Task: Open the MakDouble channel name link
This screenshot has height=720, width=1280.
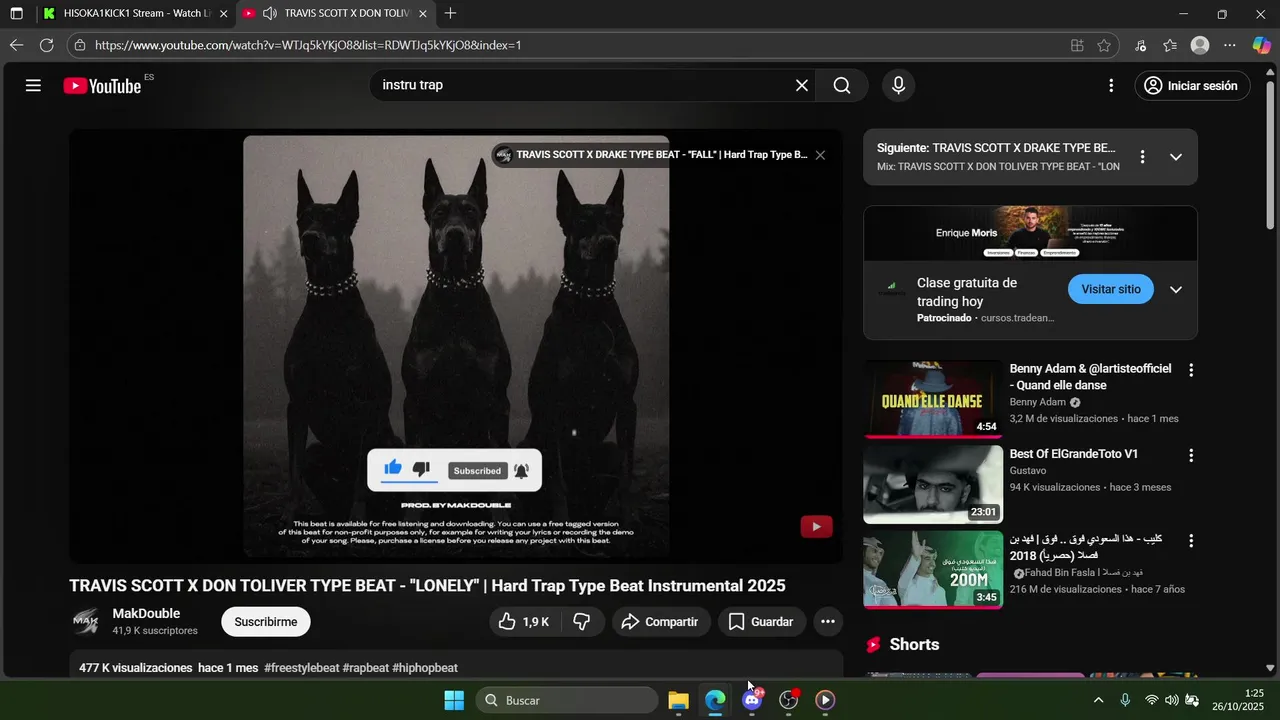Action: click(x=146, y=614)
